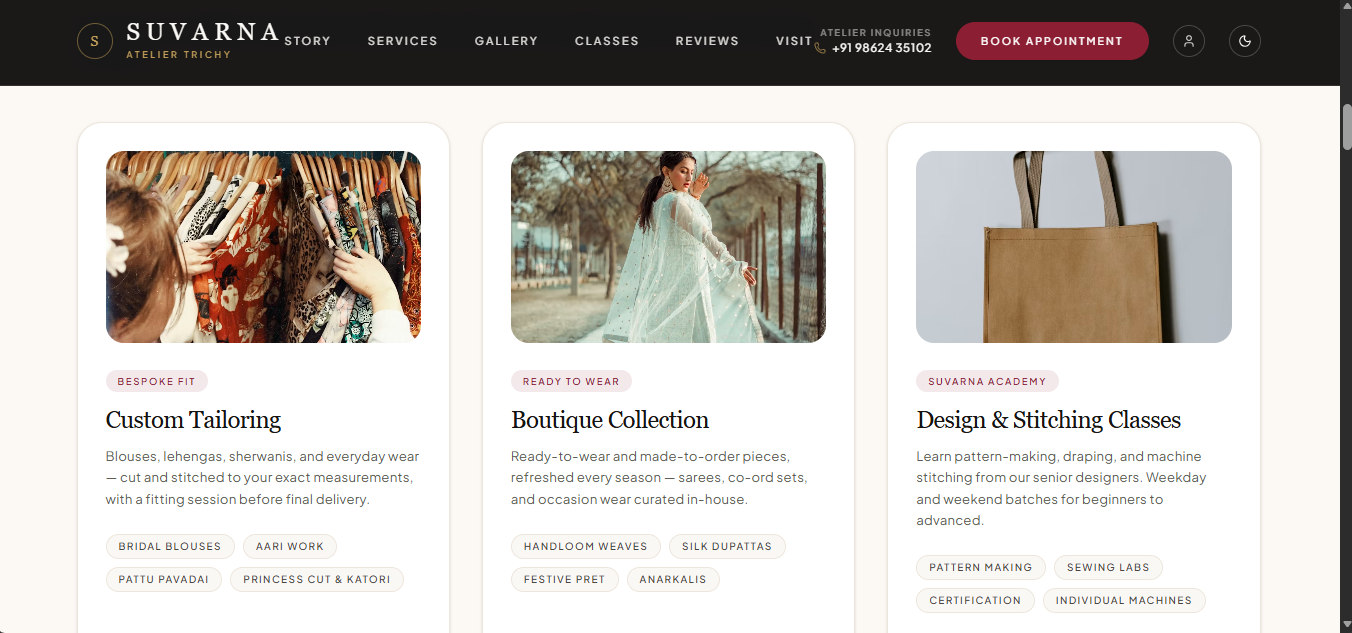Click the Book Appointment button
The height and width of the screenshot is (633, 1352).
[1052, 41]
